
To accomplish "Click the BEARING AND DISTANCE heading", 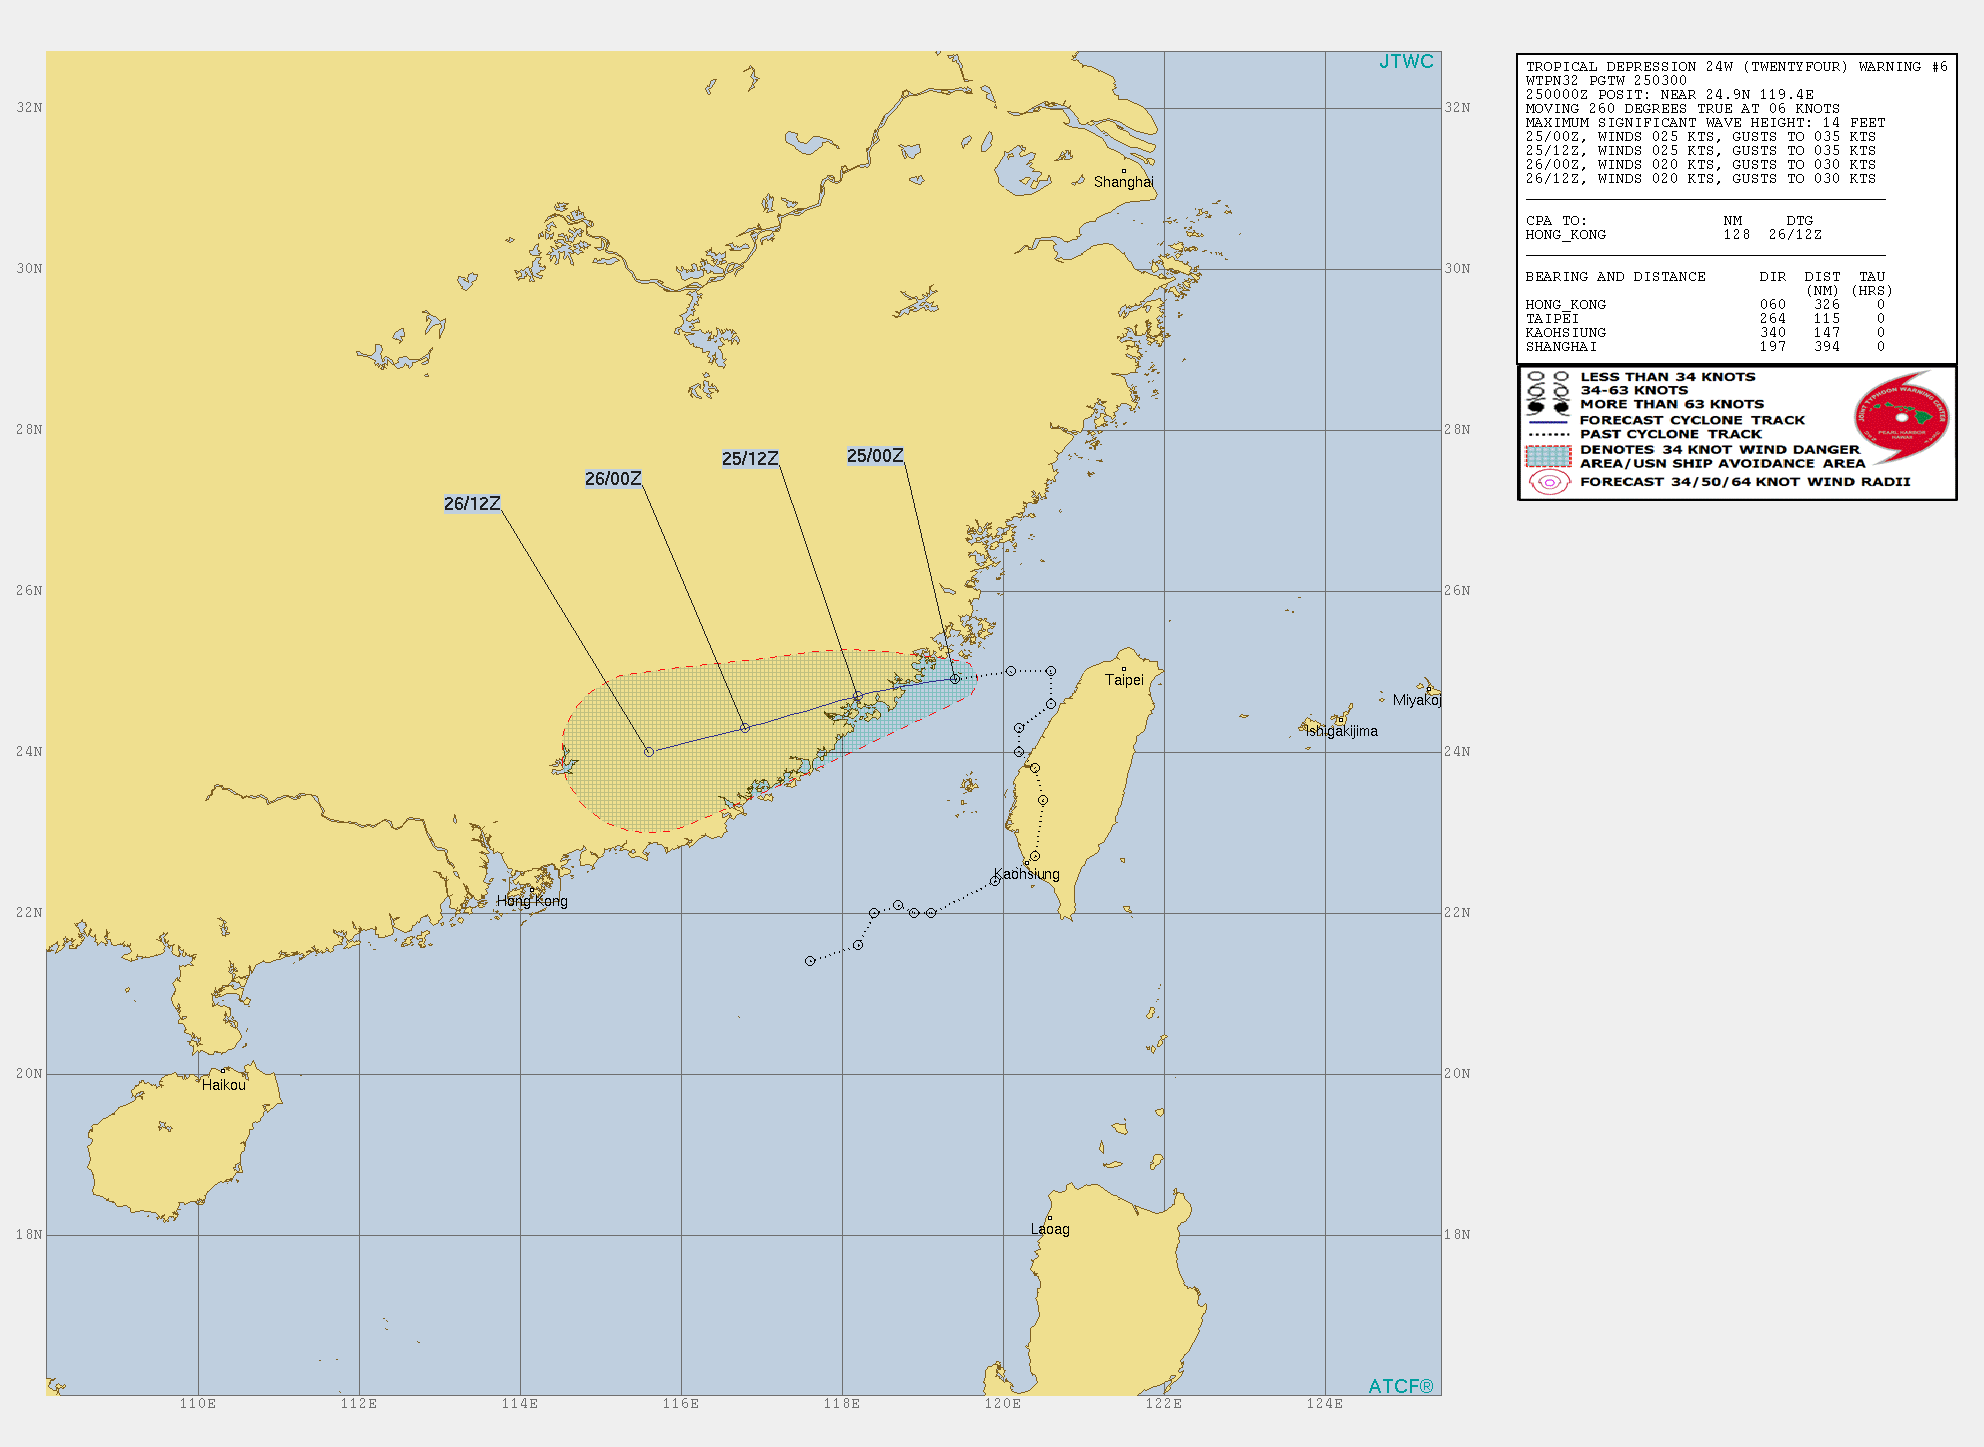I will [x=1615, y=277].
